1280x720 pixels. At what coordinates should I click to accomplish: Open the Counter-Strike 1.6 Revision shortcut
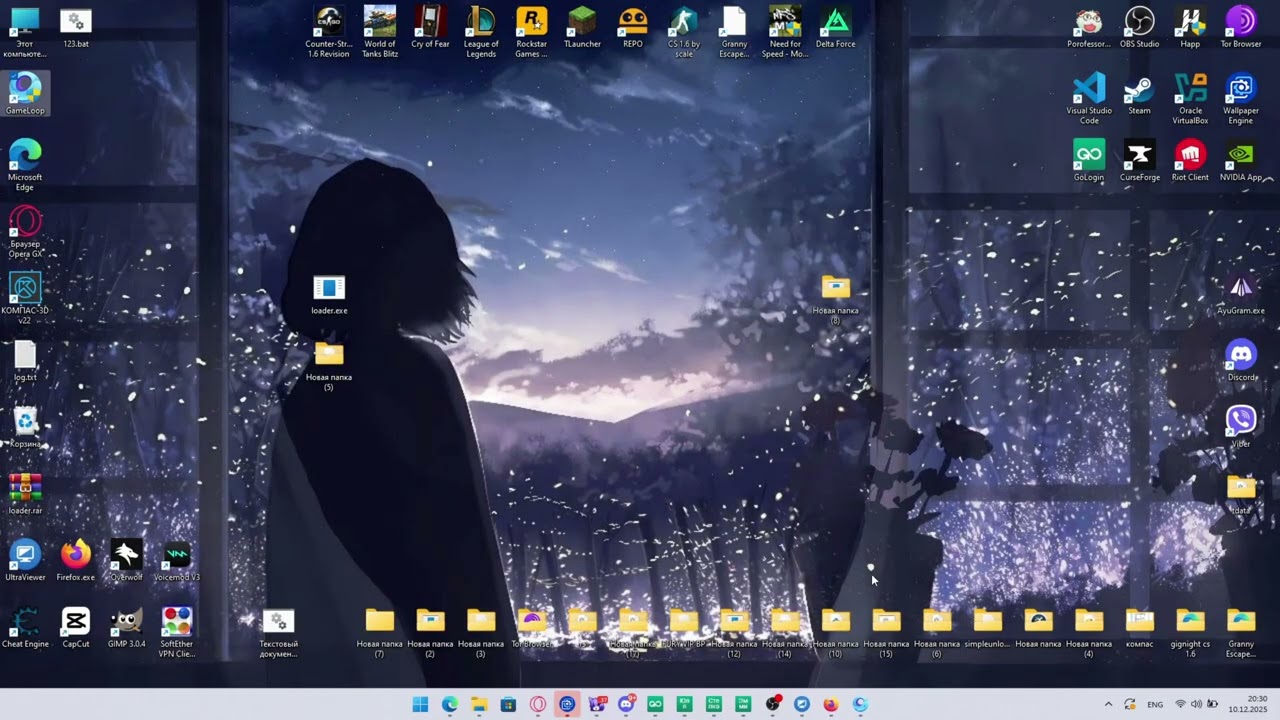[x=328, y=32]
